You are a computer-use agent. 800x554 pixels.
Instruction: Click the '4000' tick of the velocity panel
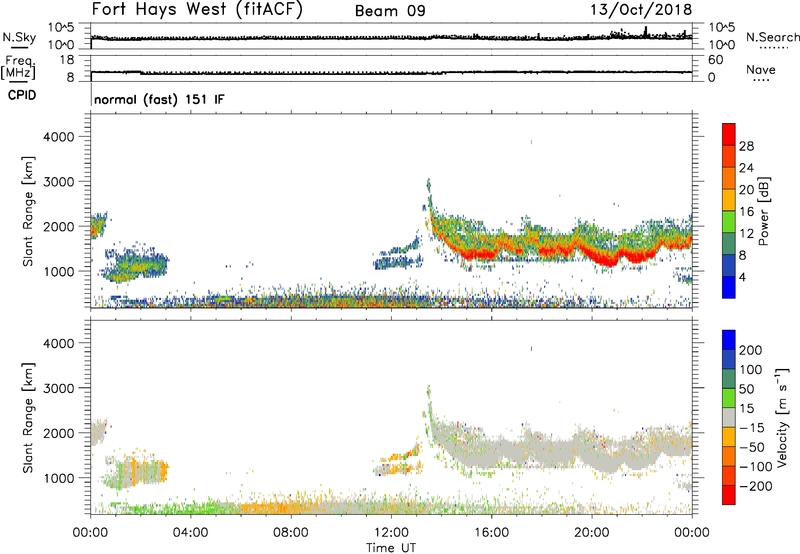59,343
